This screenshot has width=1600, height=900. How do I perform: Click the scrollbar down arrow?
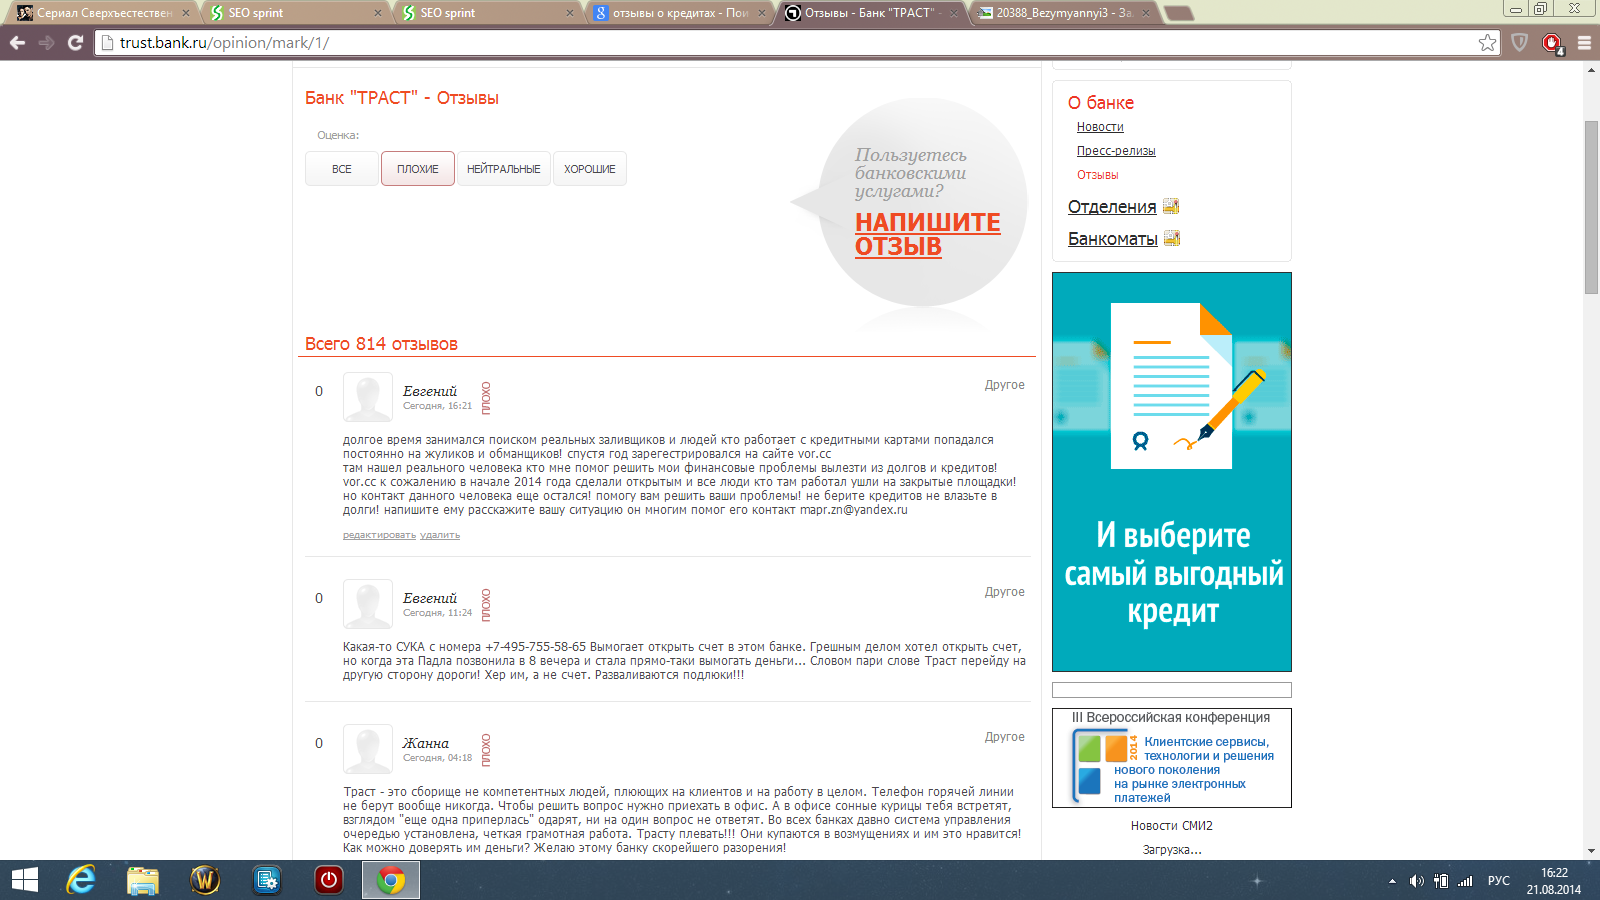1591,851
